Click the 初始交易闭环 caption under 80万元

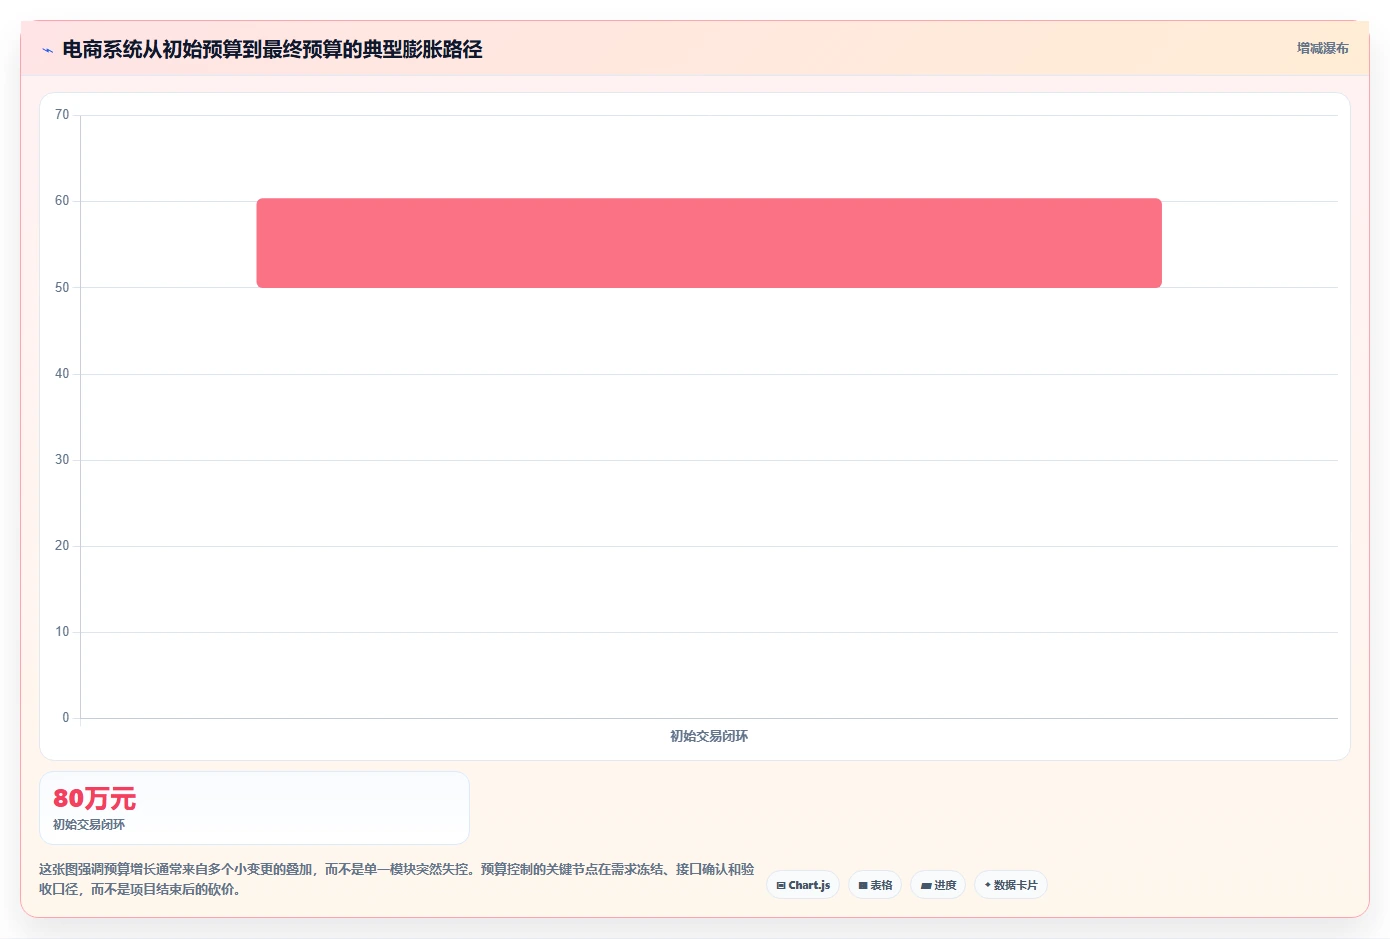click(89, 825)
